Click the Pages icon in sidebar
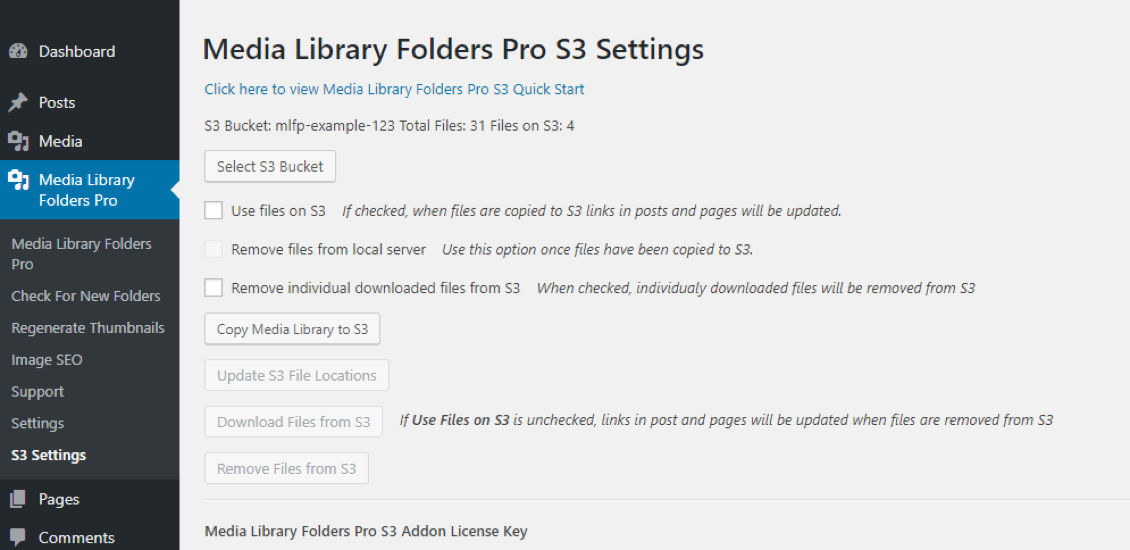Viewport: 1130px width, 550px height. [18, 499]
